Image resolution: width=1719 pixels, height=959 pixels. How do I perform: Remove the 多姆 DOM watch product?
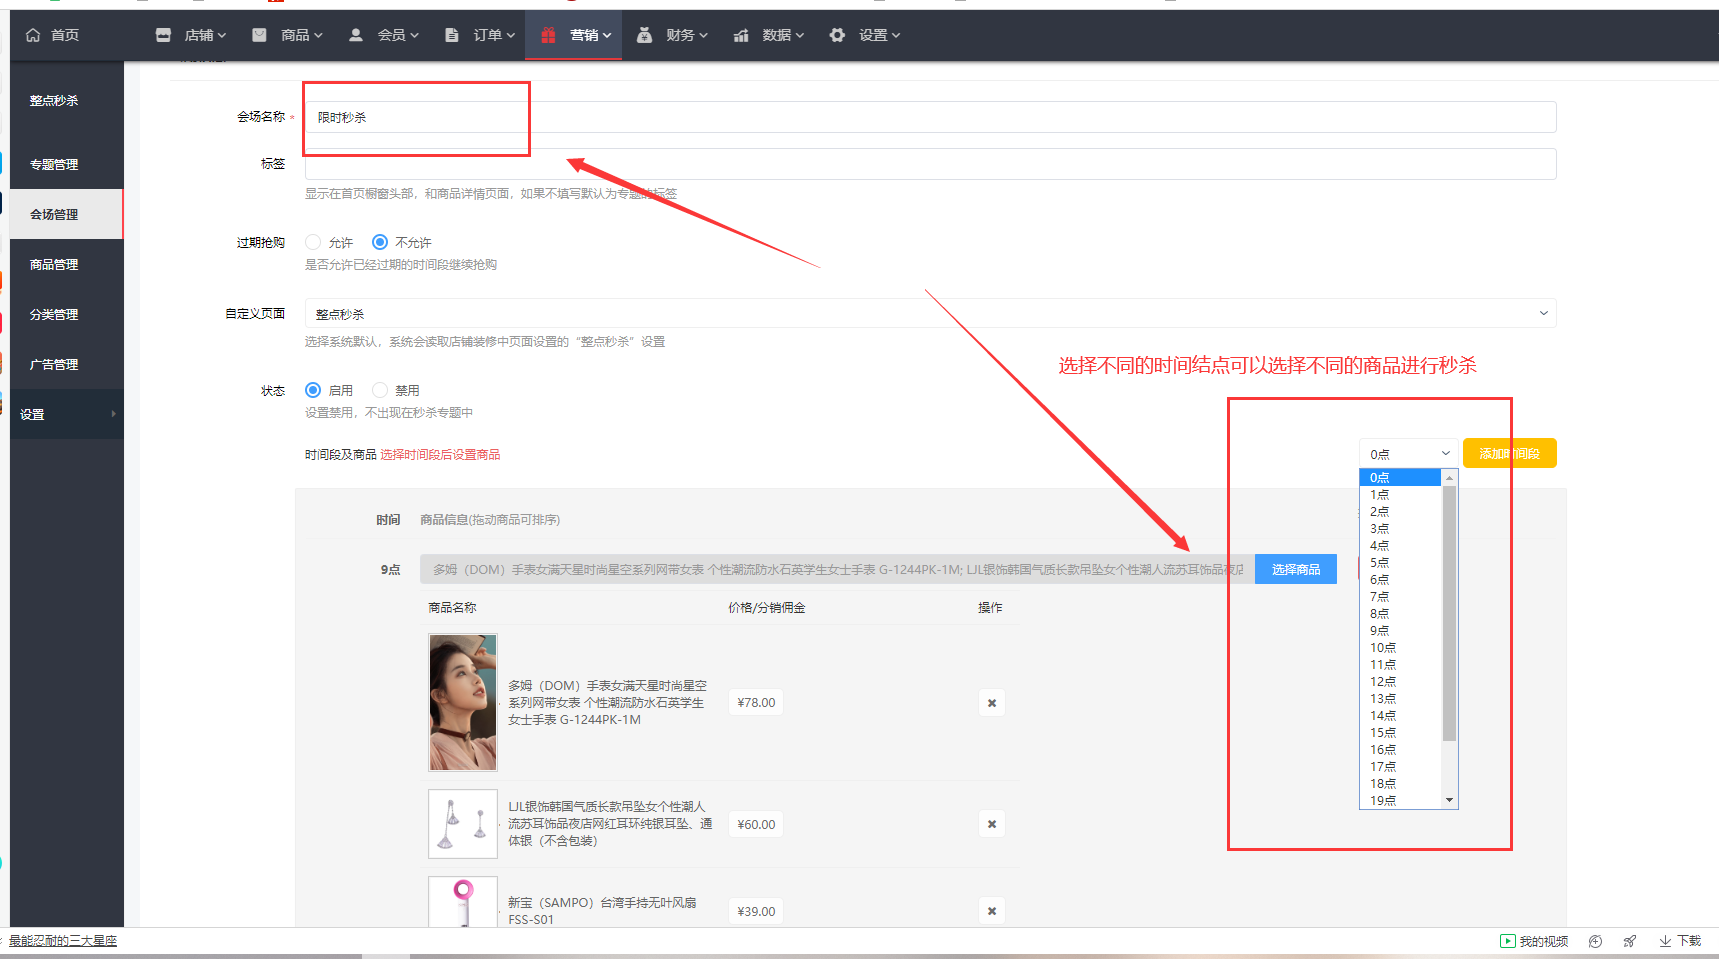(x=992, y=703)
